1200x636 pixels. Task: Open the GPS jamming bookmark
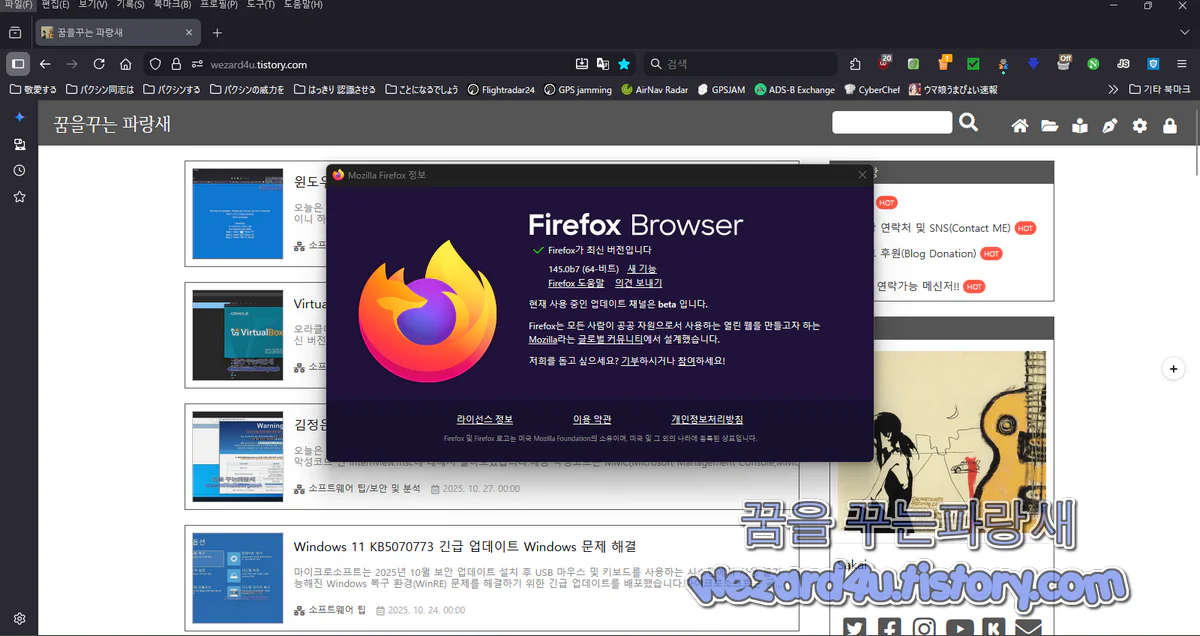[x=578, y=89]
